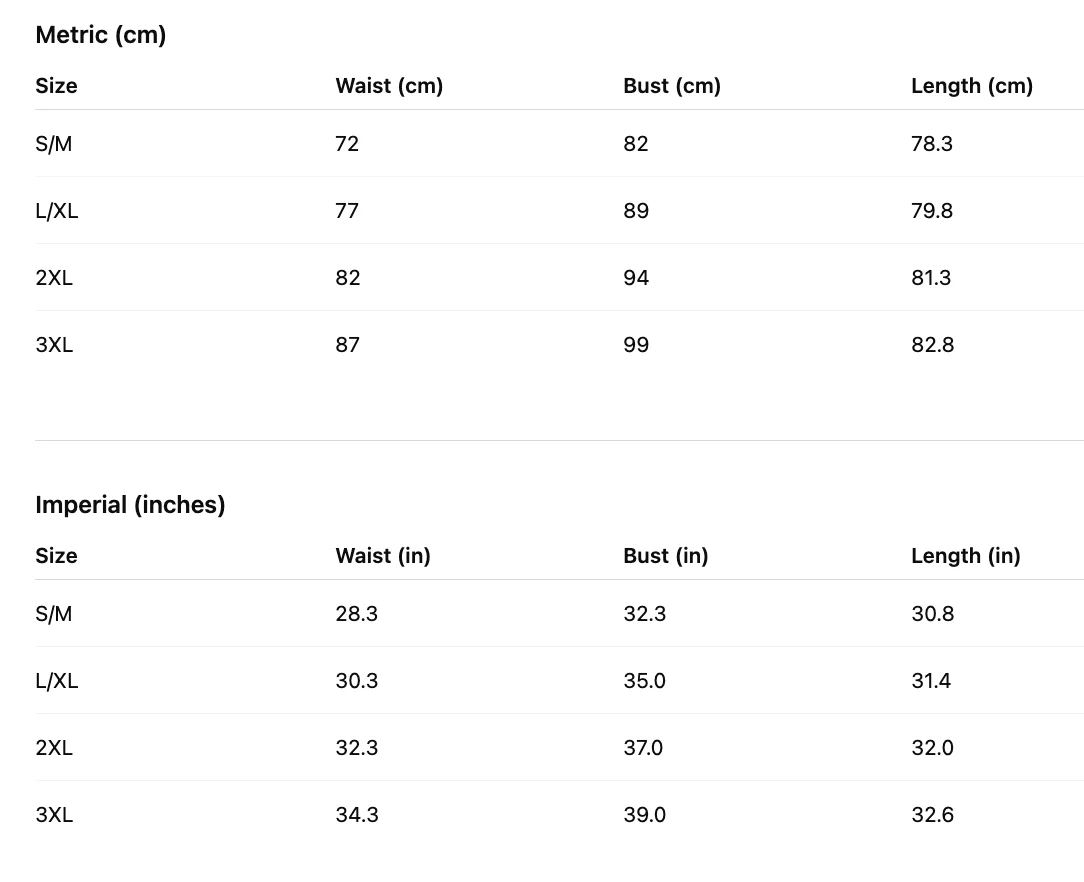Select the 37.0 bust value

click(x=643, y=748)
